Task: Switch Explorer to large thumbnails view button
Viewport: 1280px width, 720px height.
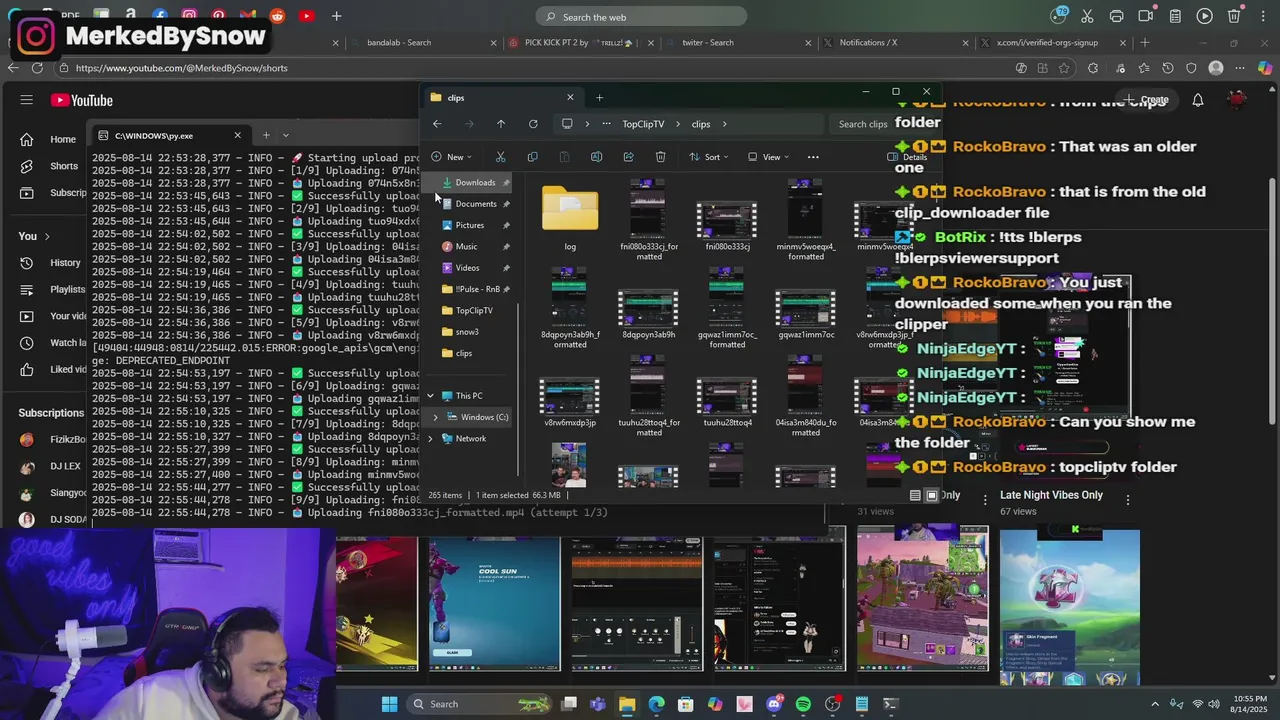Action: pyautogui.click(x=932, y=495)
